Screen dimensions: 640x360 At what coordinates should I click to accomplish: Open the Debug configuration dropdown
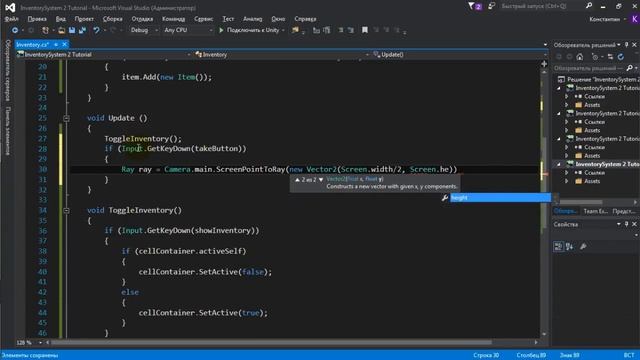coord(144,30)
